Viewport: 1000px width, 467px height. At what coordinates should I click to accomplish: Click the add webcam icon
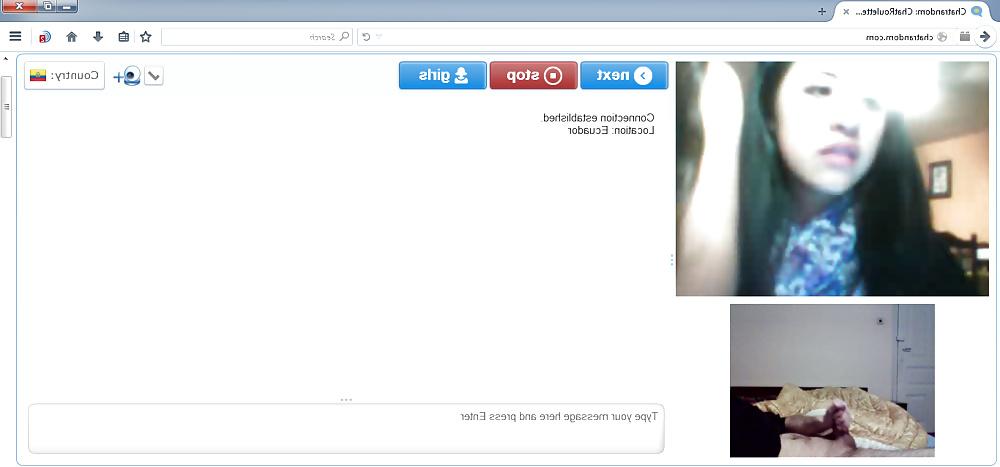127,76
